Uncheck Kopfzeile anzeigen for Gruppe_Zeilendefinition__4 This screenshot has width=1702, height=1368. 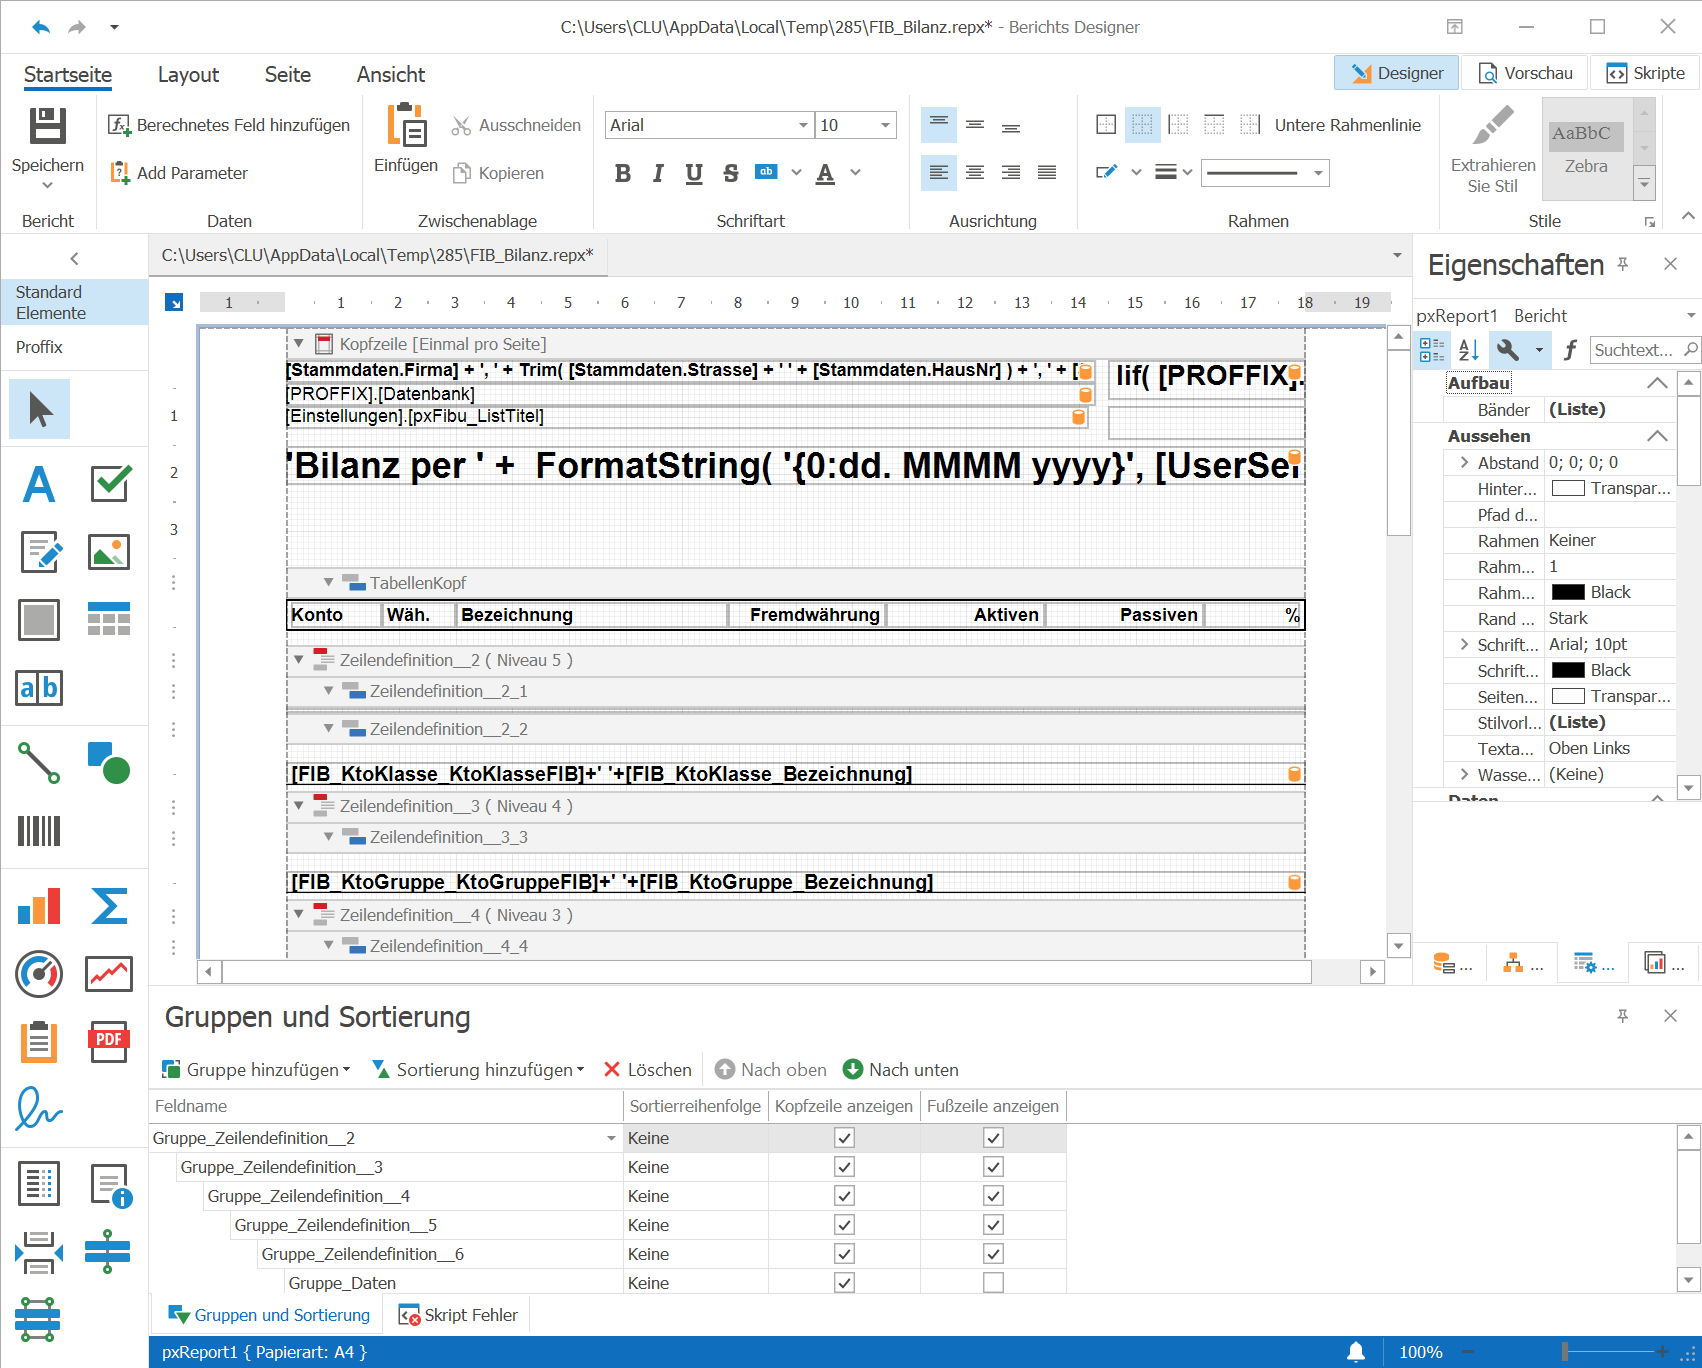pyautogui.click(x=845, y=1196)
